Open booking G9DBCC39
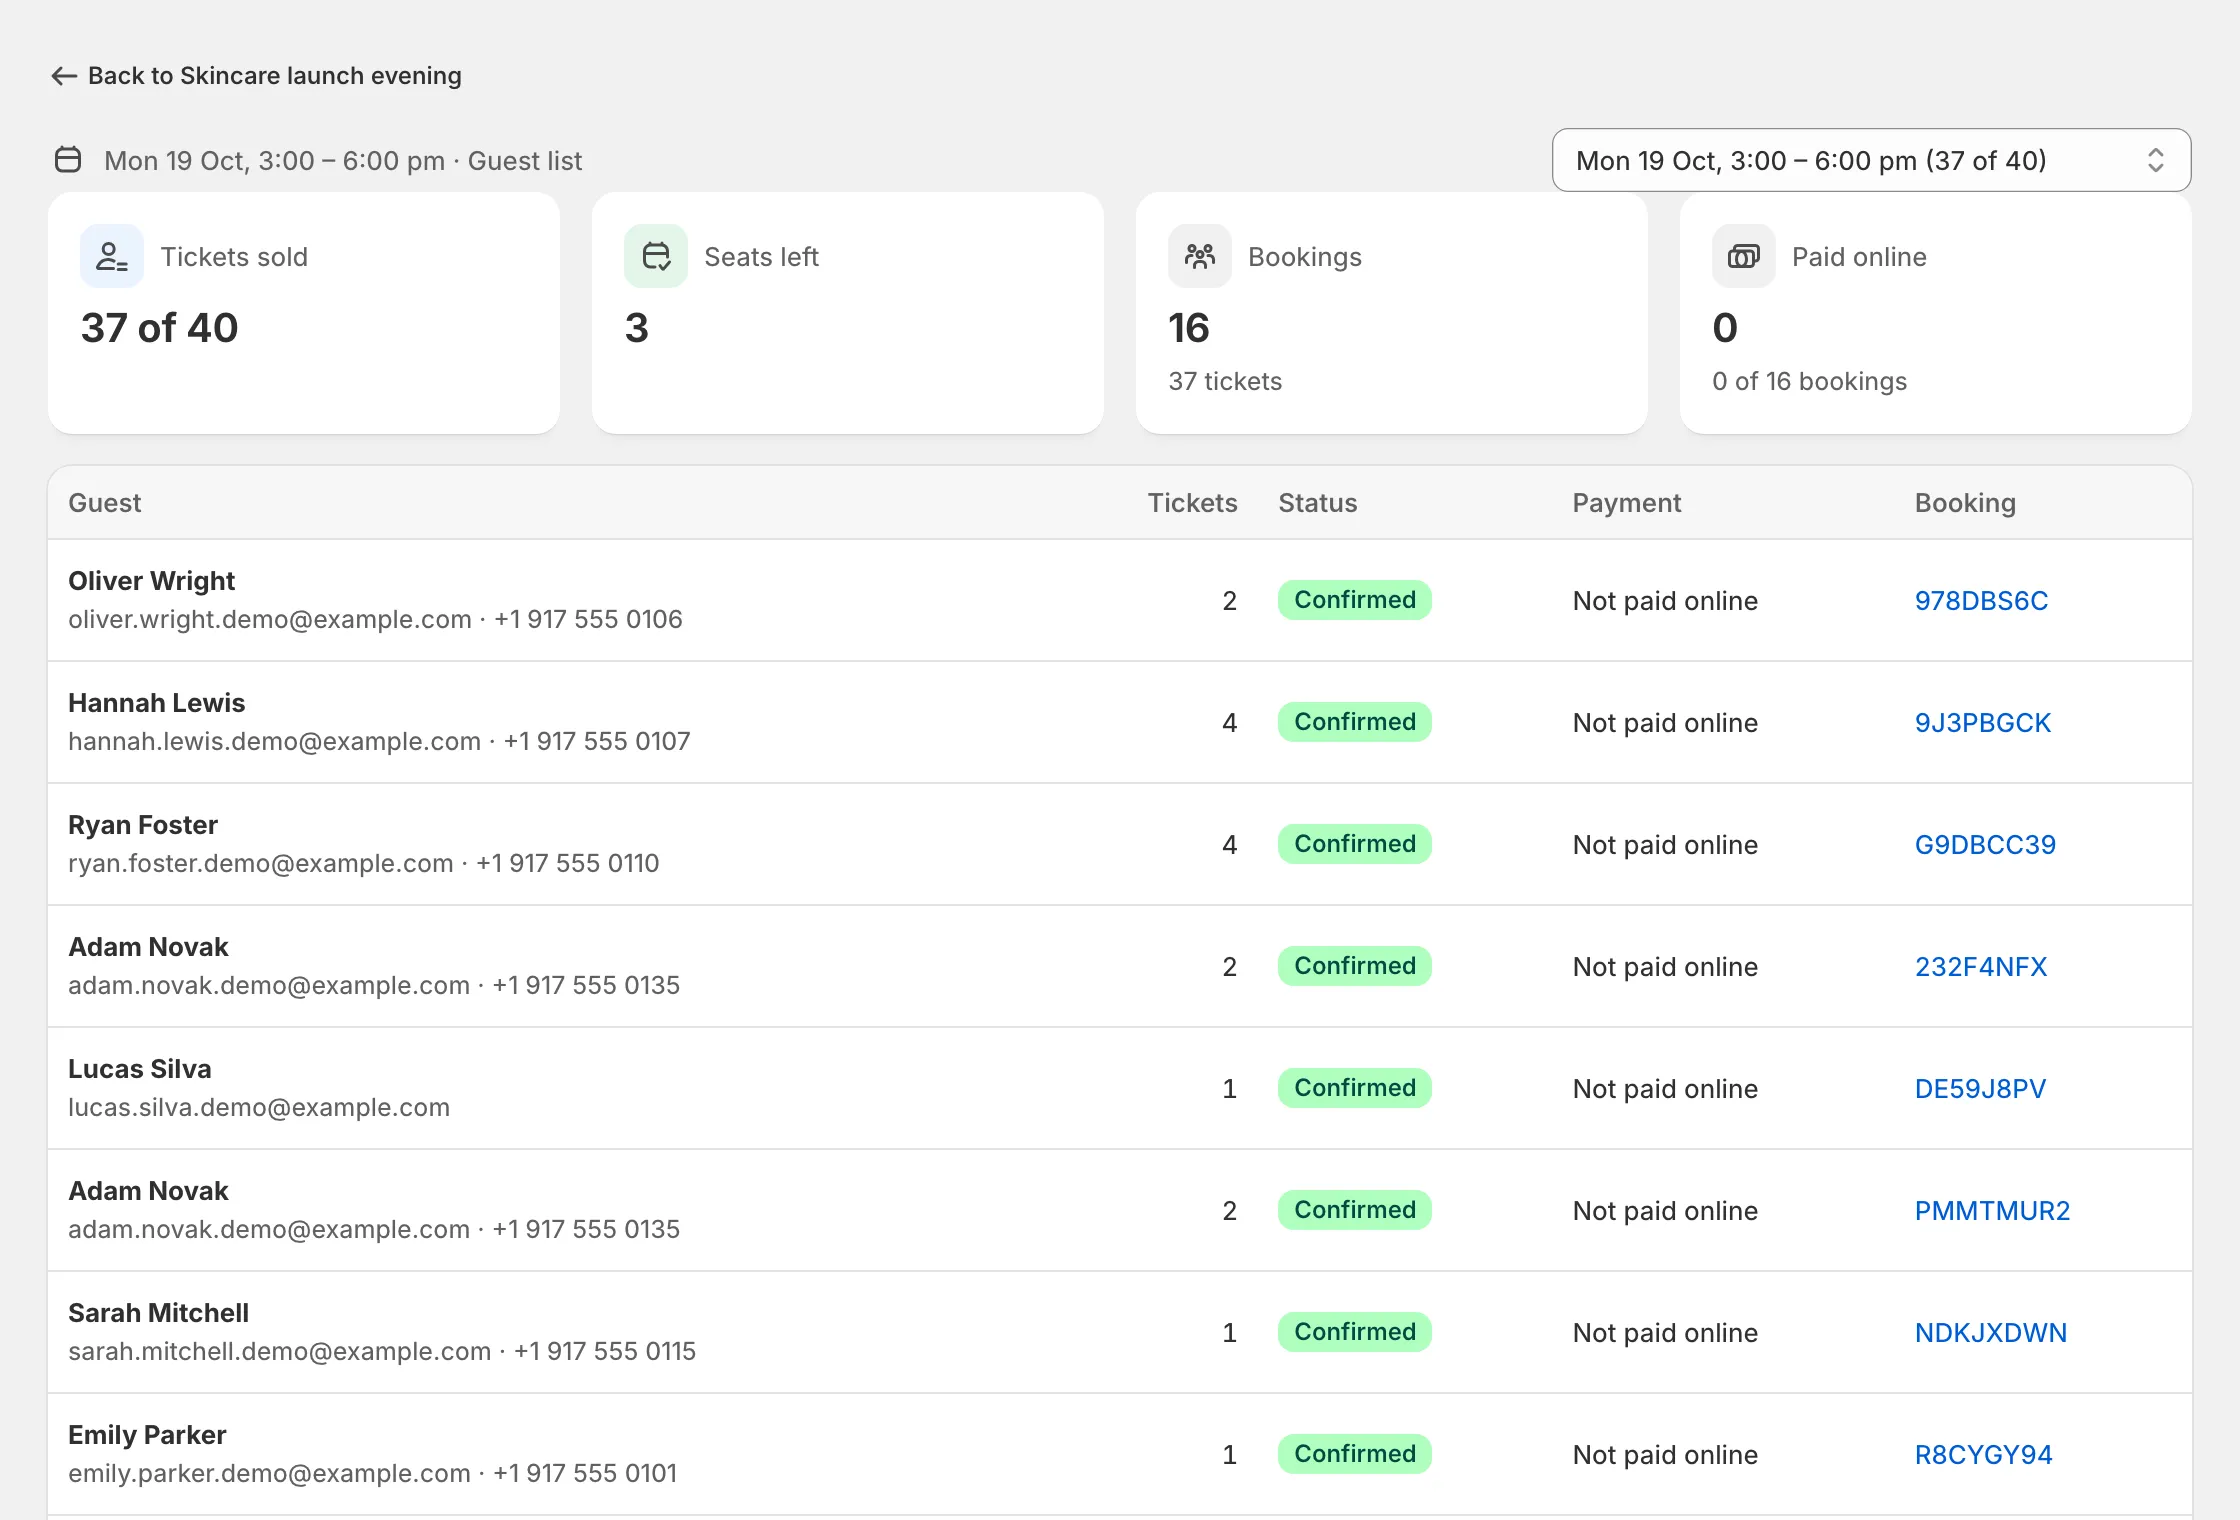Viewport: 2240px width, 1520px height. point(1985,844)
